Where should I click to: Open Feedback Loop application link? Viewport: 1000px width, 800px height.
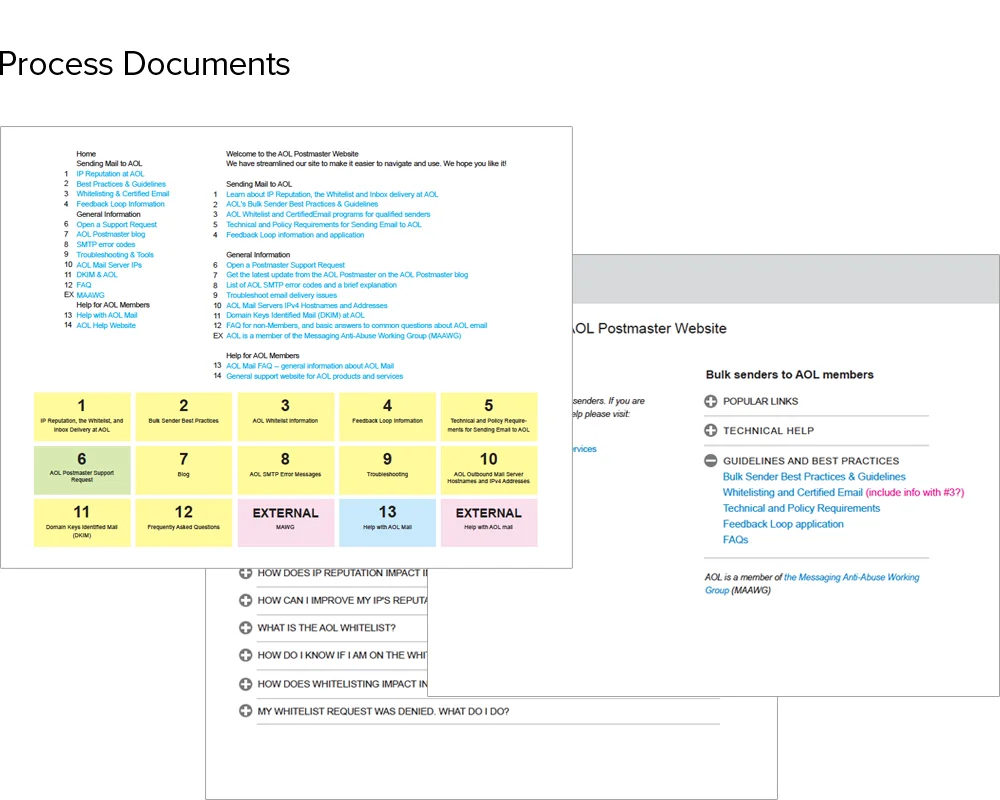point(783,524)
